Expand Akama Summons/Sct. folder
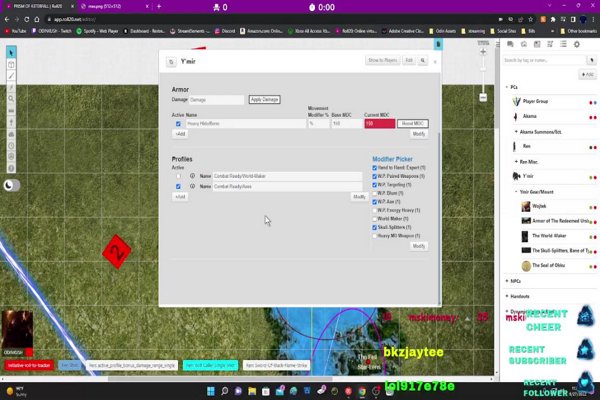The width and height of the screenshot is (600, 400). 516,132
